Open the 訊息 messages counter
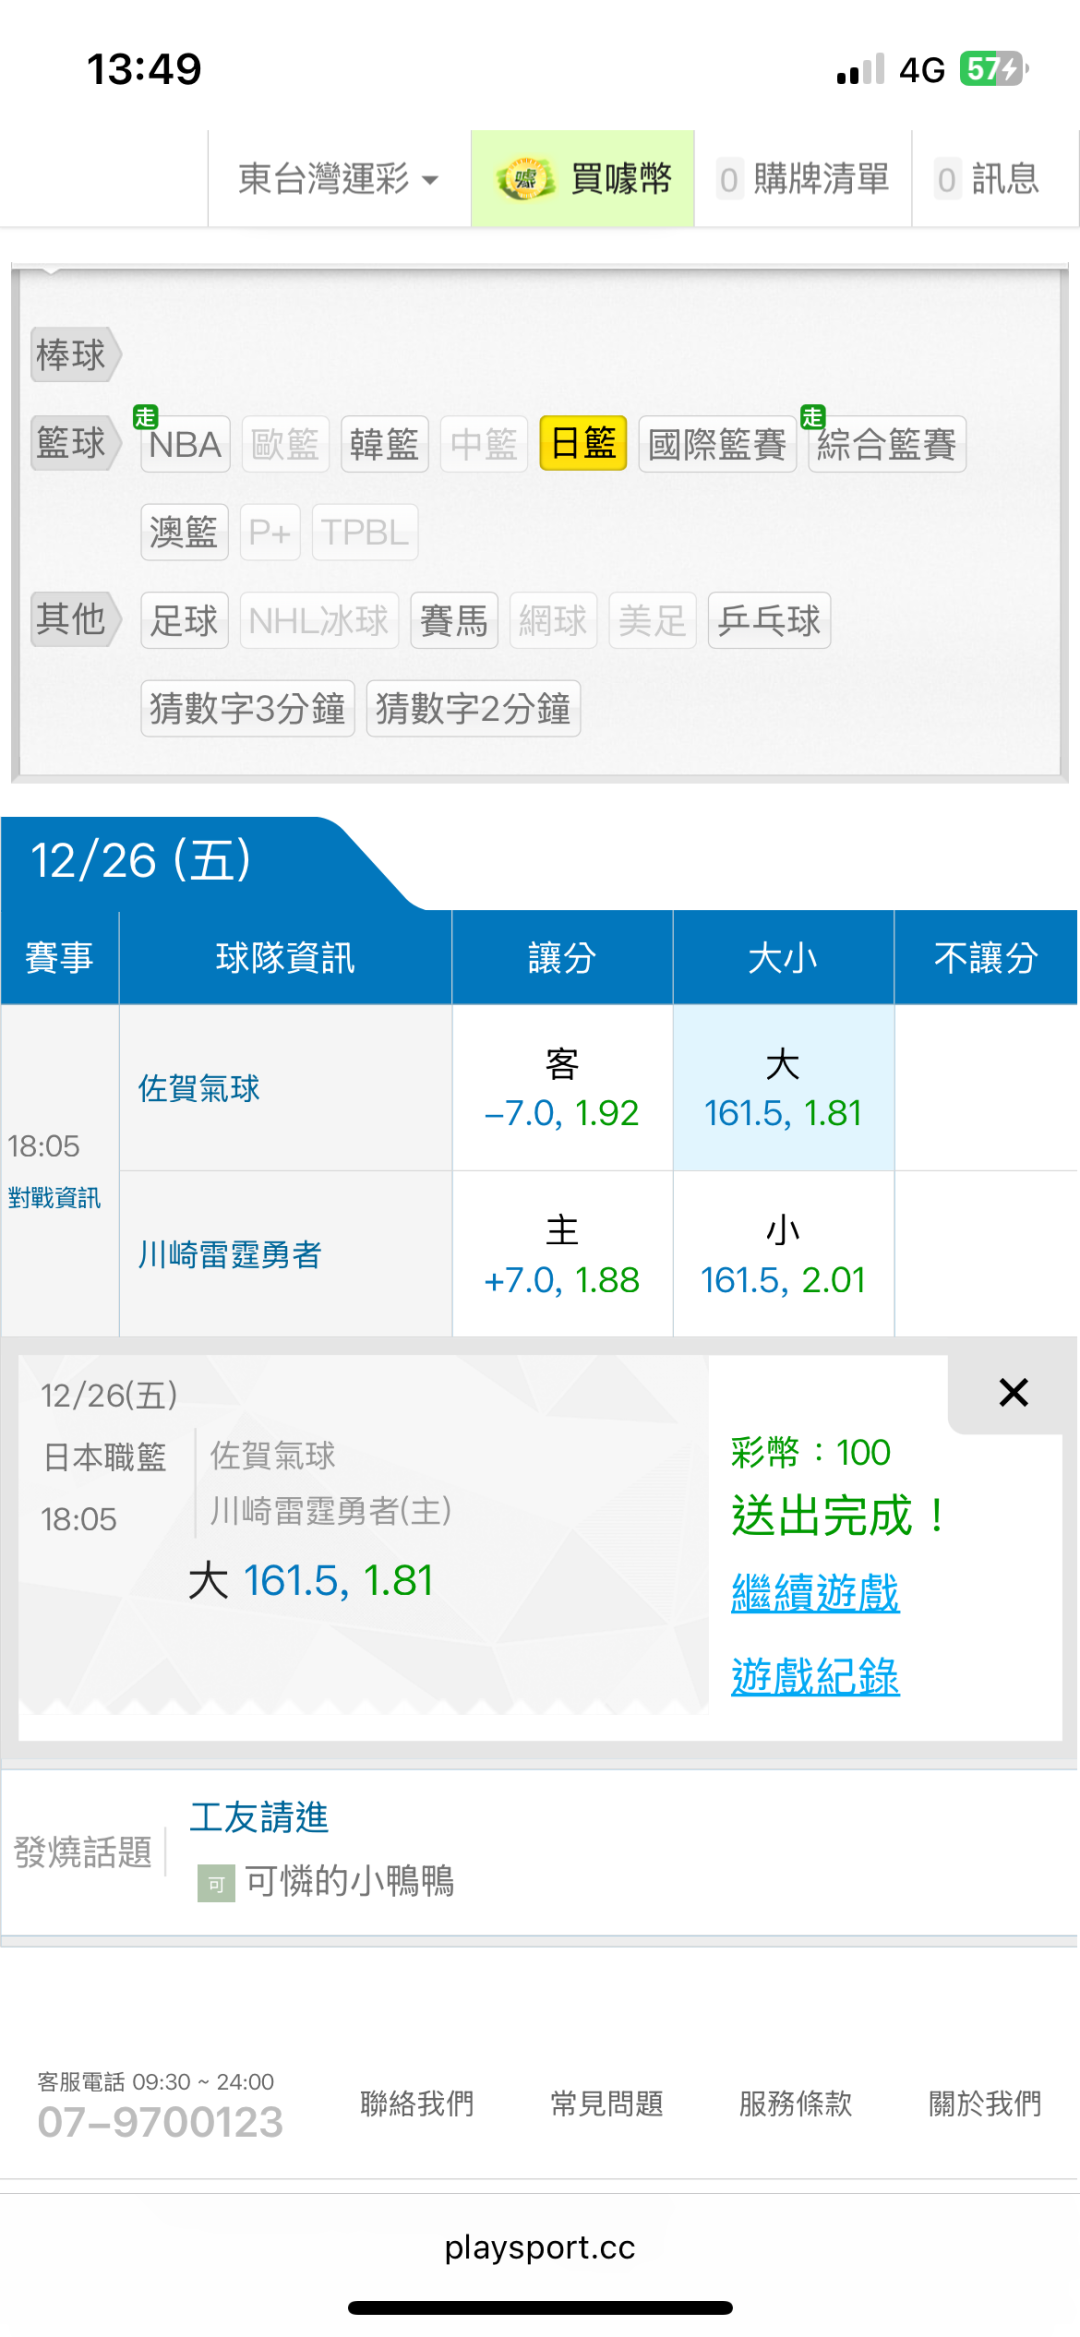 pyautogui.click(x=987, y=179)
